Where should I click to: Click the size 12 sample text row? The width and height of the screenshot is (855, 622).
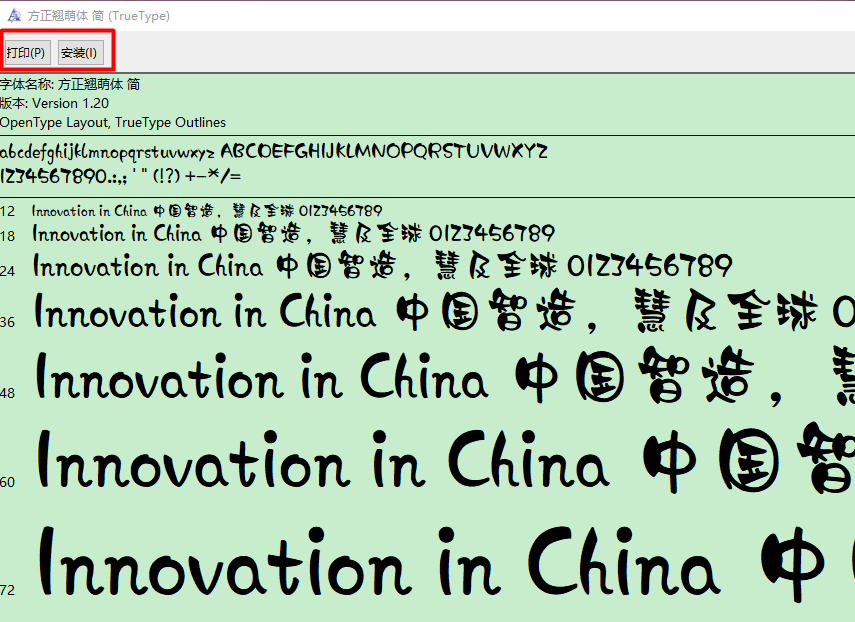click(x=207, y=211)
